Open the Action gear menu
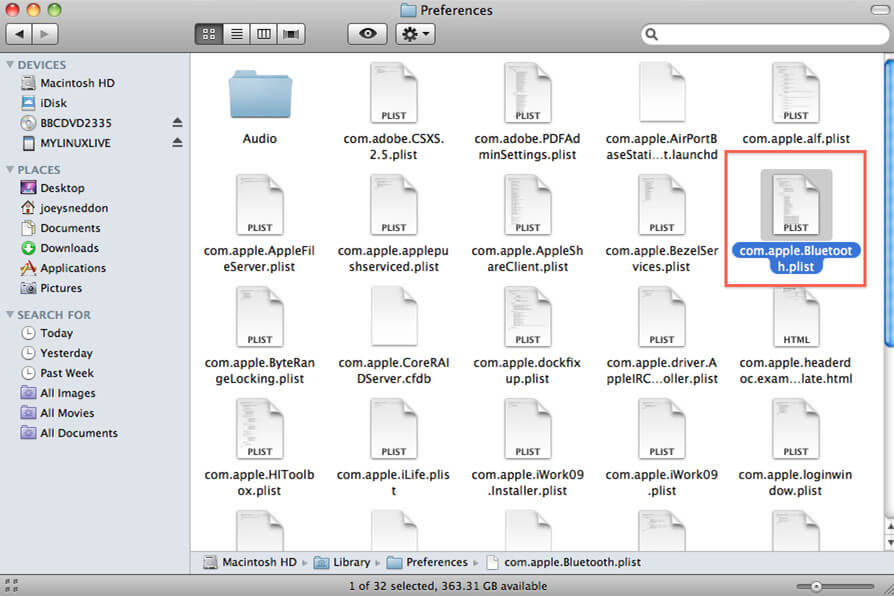The width and height of the screenshot is (894, 596). pyautogui.click(x=416, y=34)
